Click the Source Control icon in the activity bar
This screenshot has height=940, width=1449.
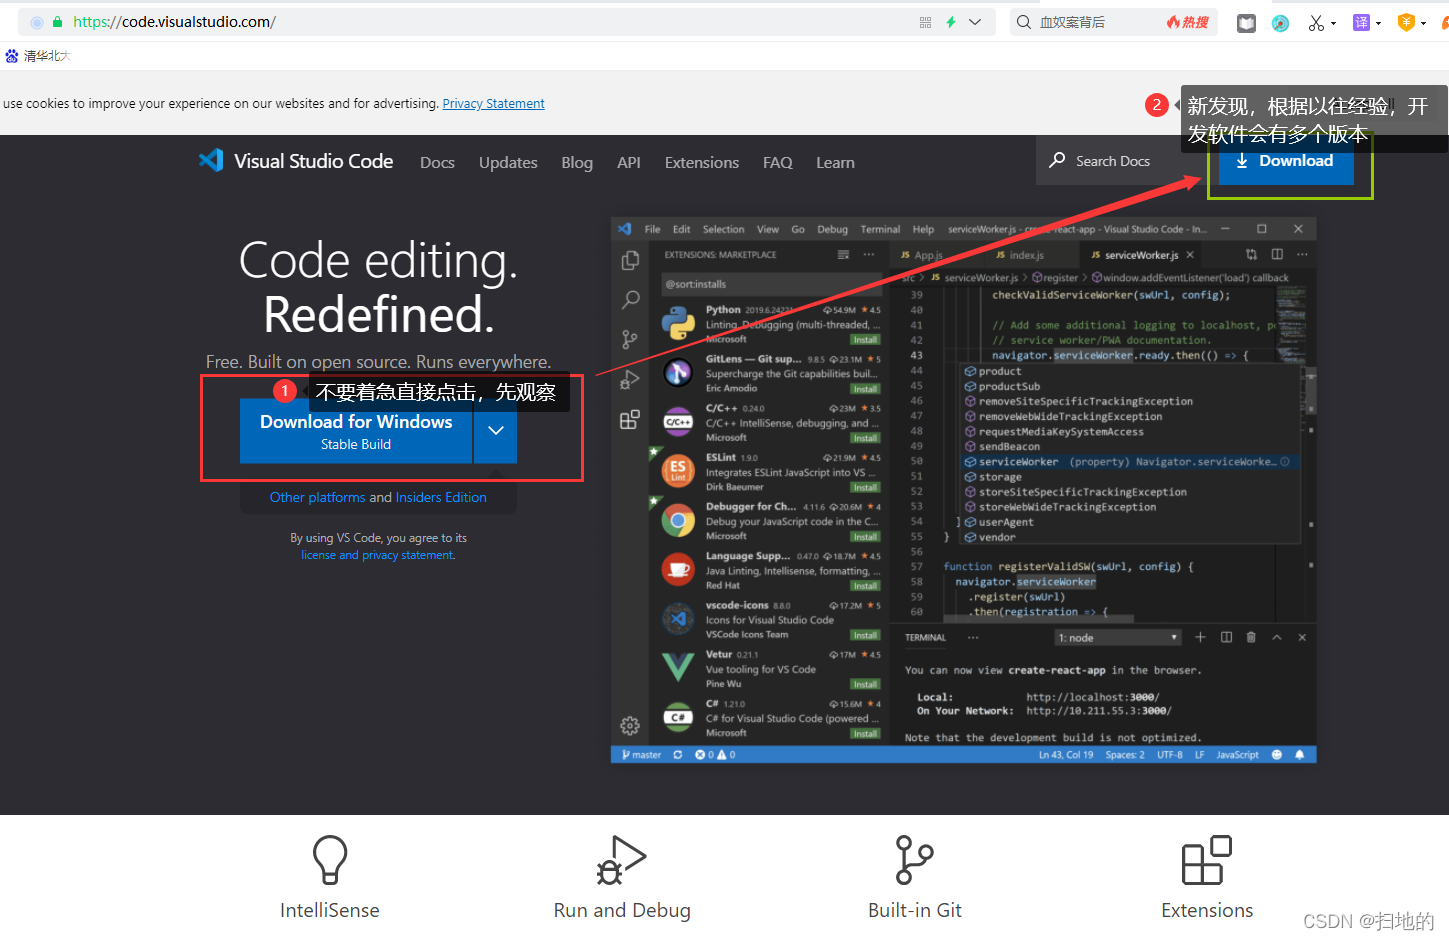pos(630,339)
